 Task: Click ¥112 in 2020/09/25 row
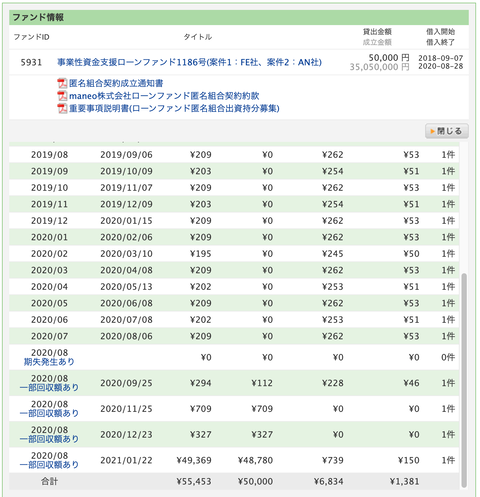coord(262,383)
